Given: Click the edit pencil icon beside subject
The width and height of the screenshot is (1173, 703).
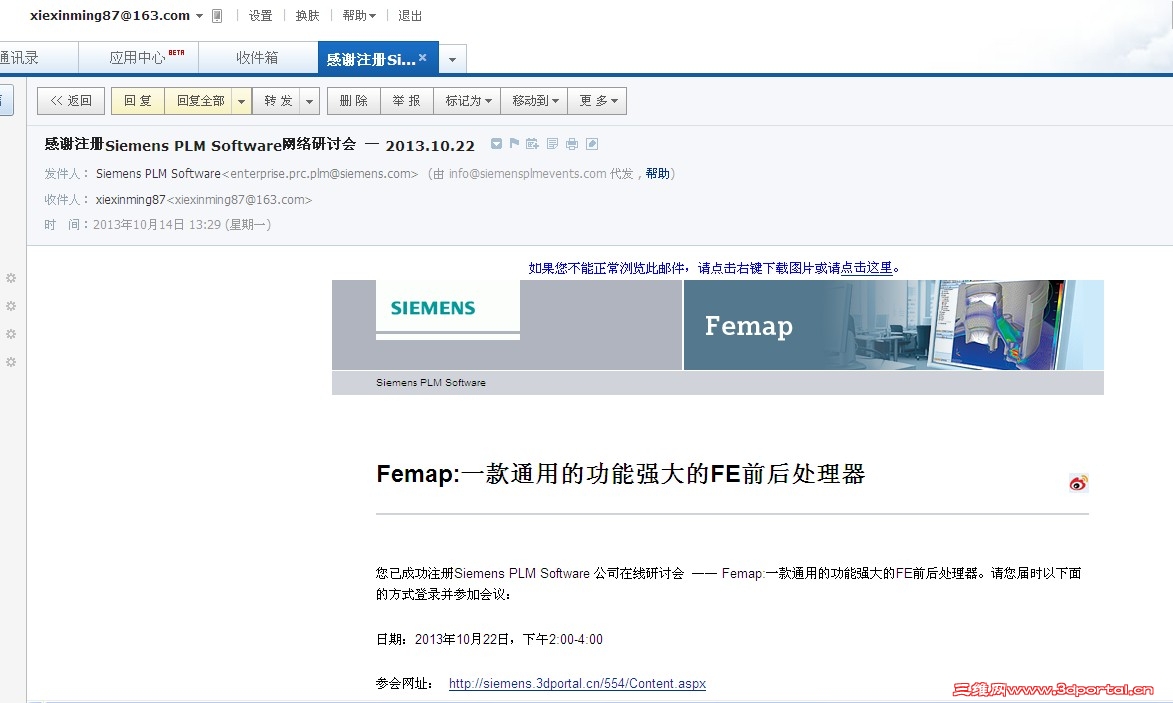Looking at the screenshot, I should [592, 144].
